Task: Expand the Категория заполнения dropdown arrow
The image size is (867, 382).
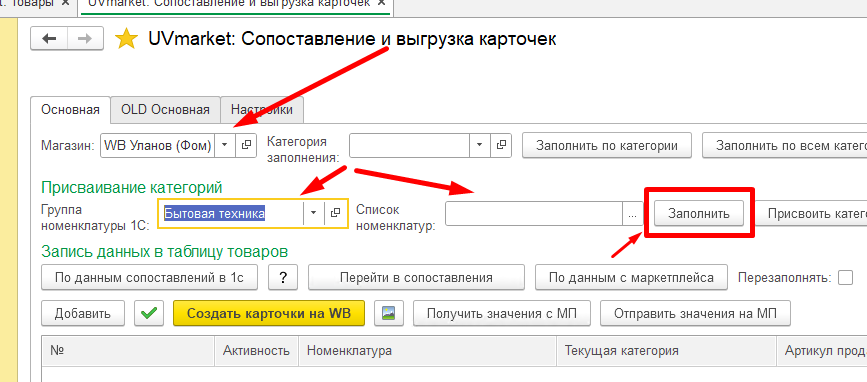Action: pyautogui.click(x=479, y=145)
